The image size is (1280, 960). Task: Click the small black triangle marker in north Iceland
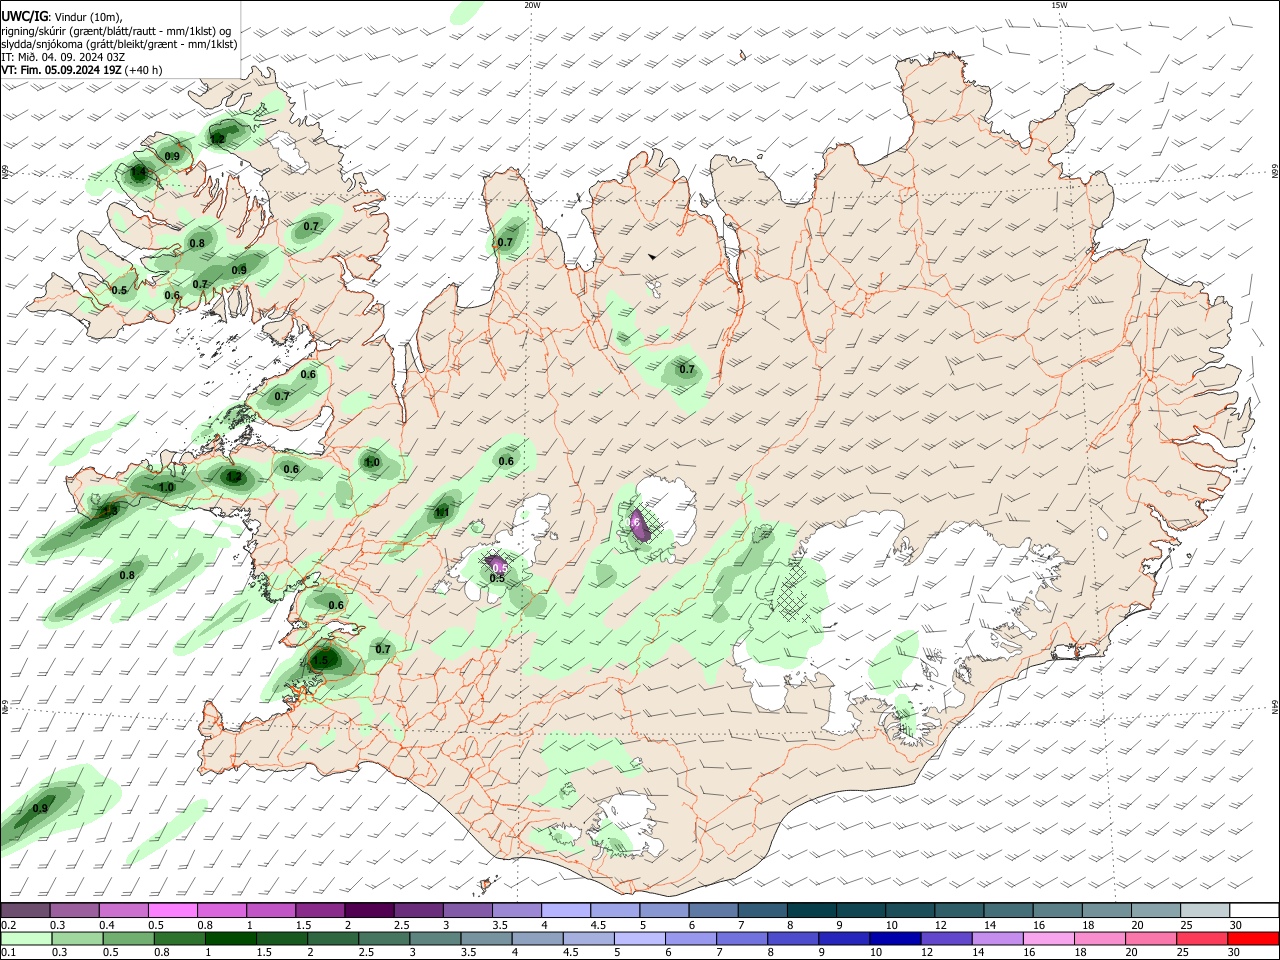click(652, 257)
